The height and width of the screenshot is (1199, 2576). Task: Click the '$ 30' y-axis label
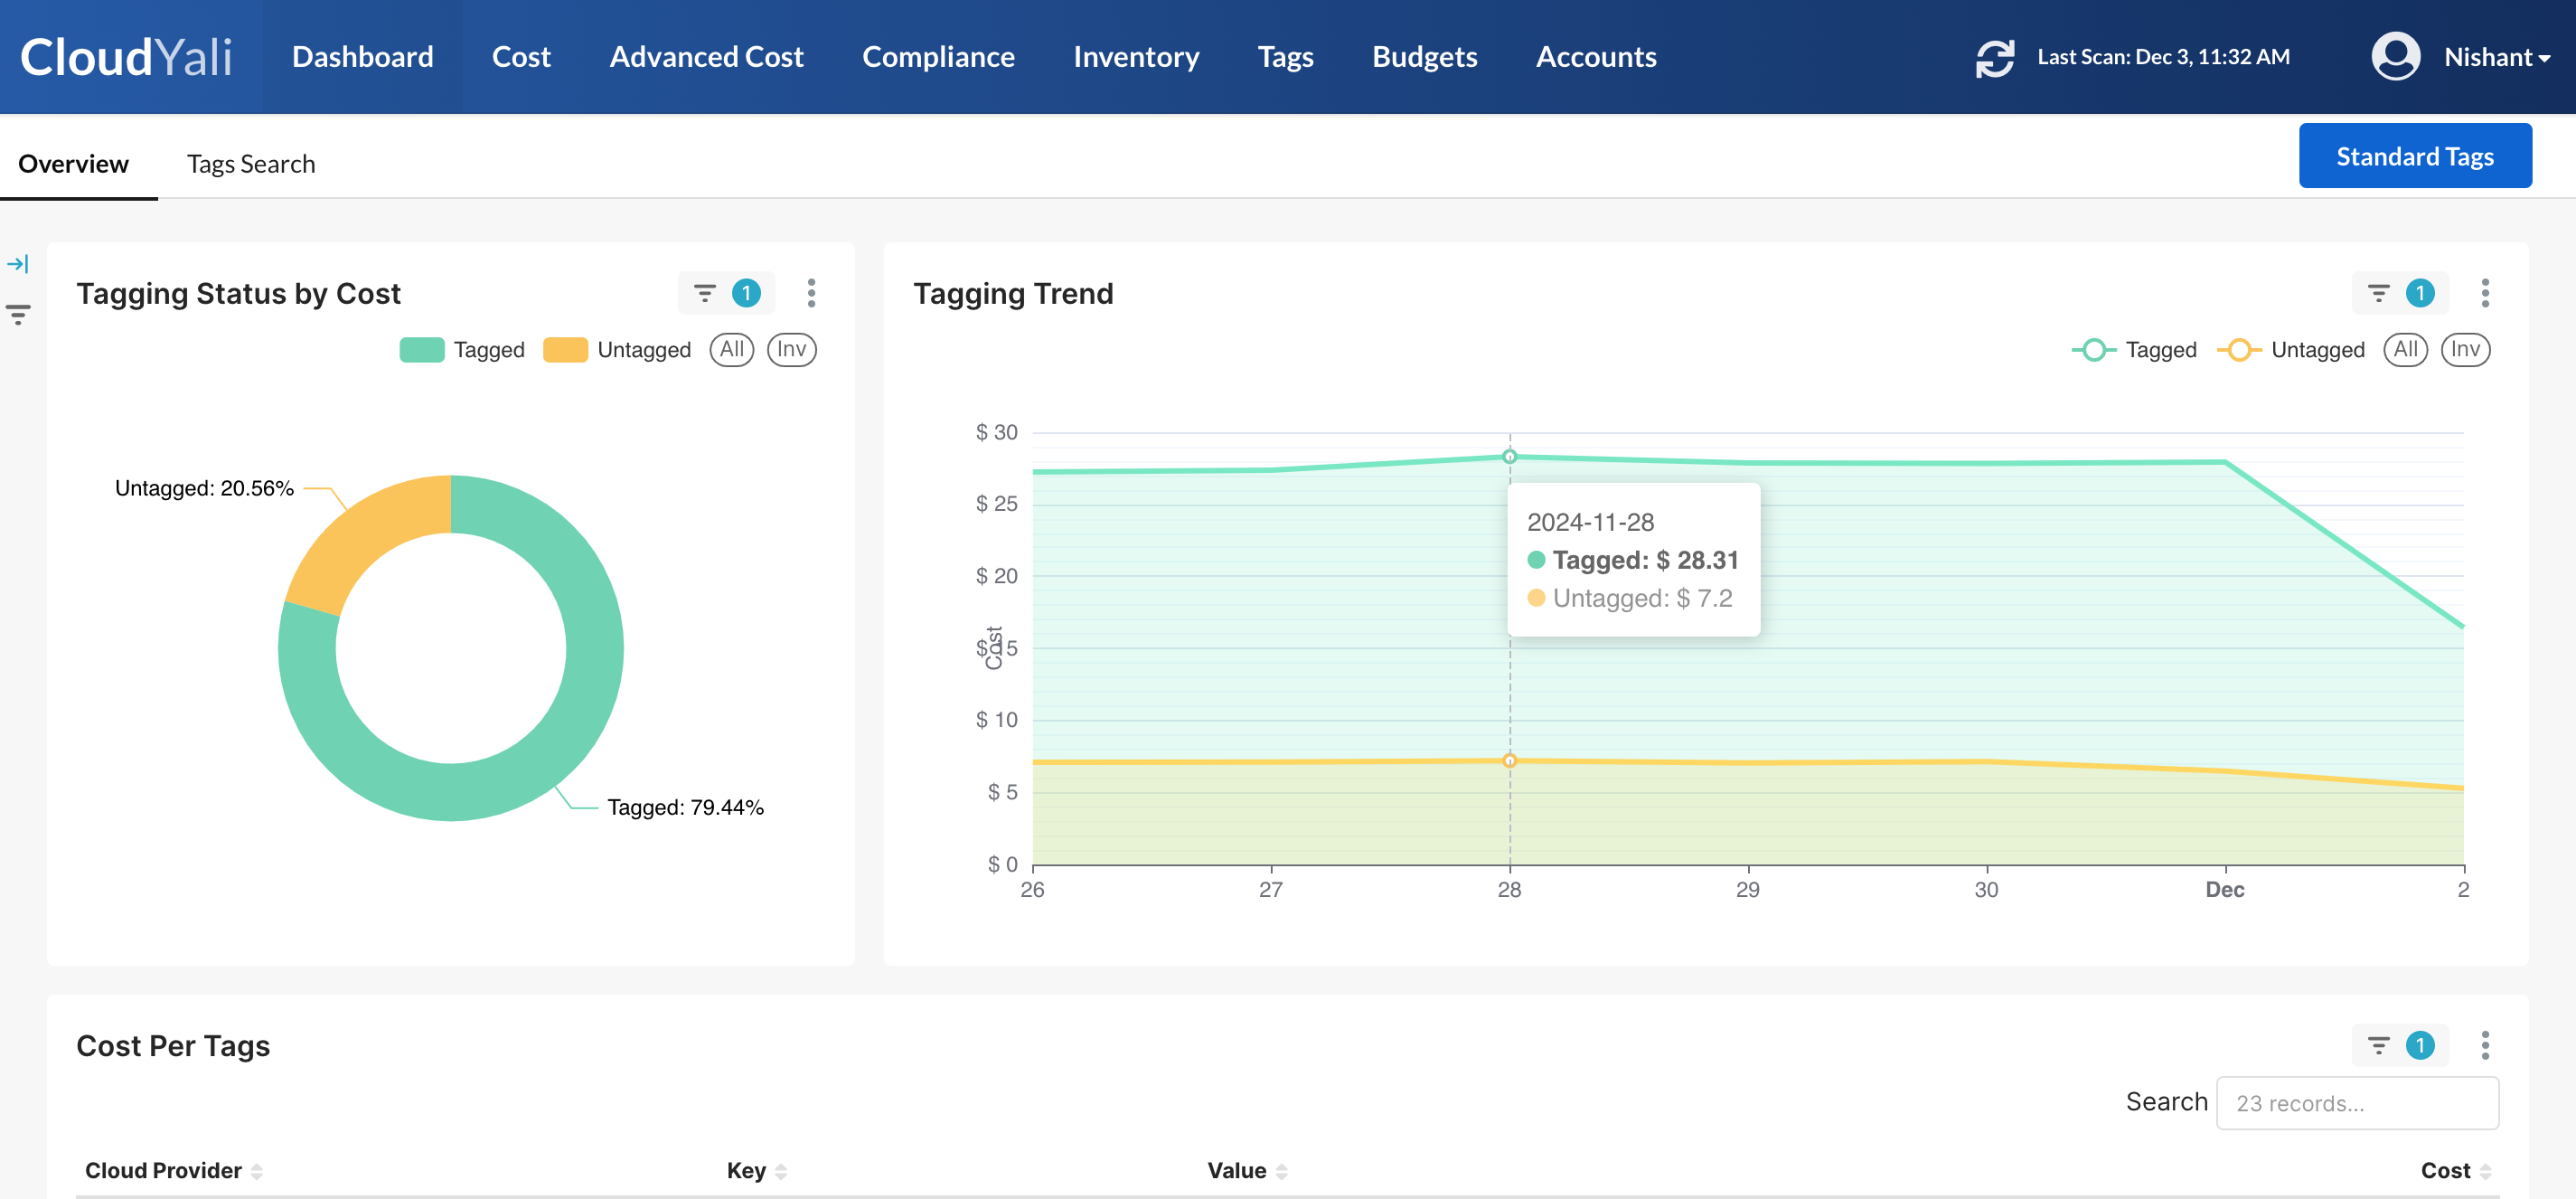click(996, 432)
